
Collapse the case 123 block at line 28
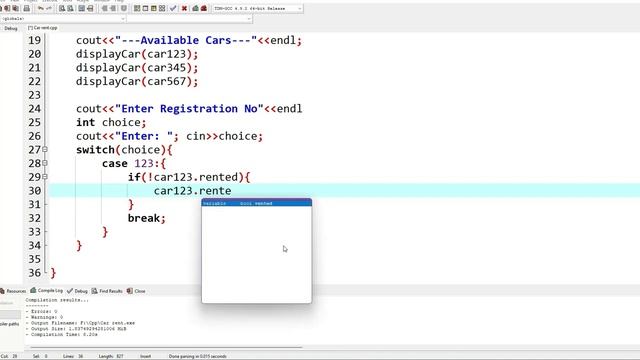(x=45, y=163)
